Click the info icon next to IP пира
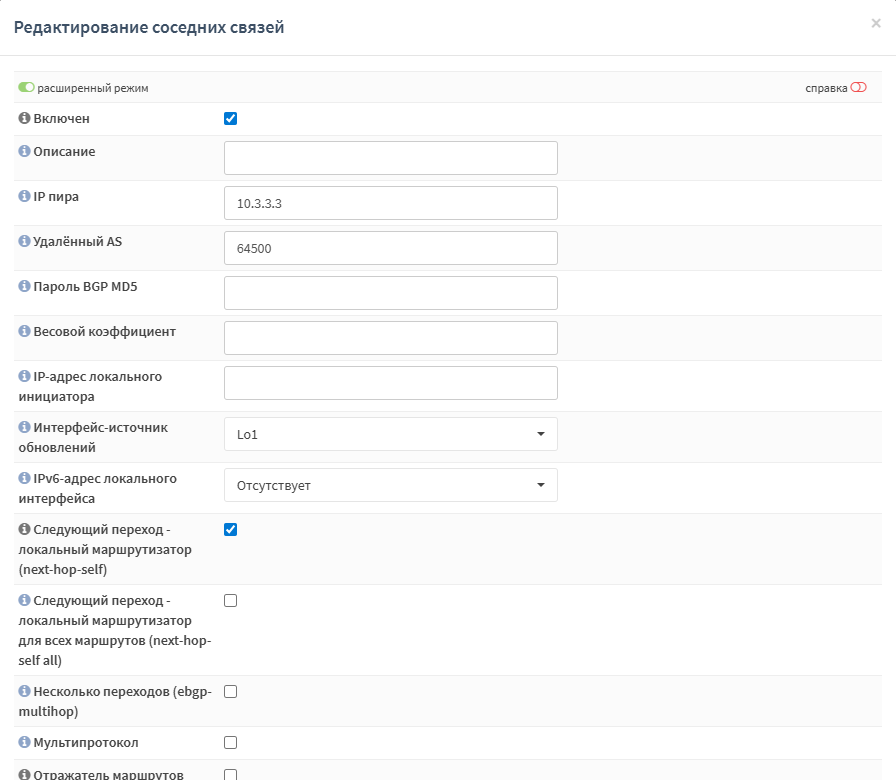The width and height of the screenshot is (896, 780). (25, 197)
